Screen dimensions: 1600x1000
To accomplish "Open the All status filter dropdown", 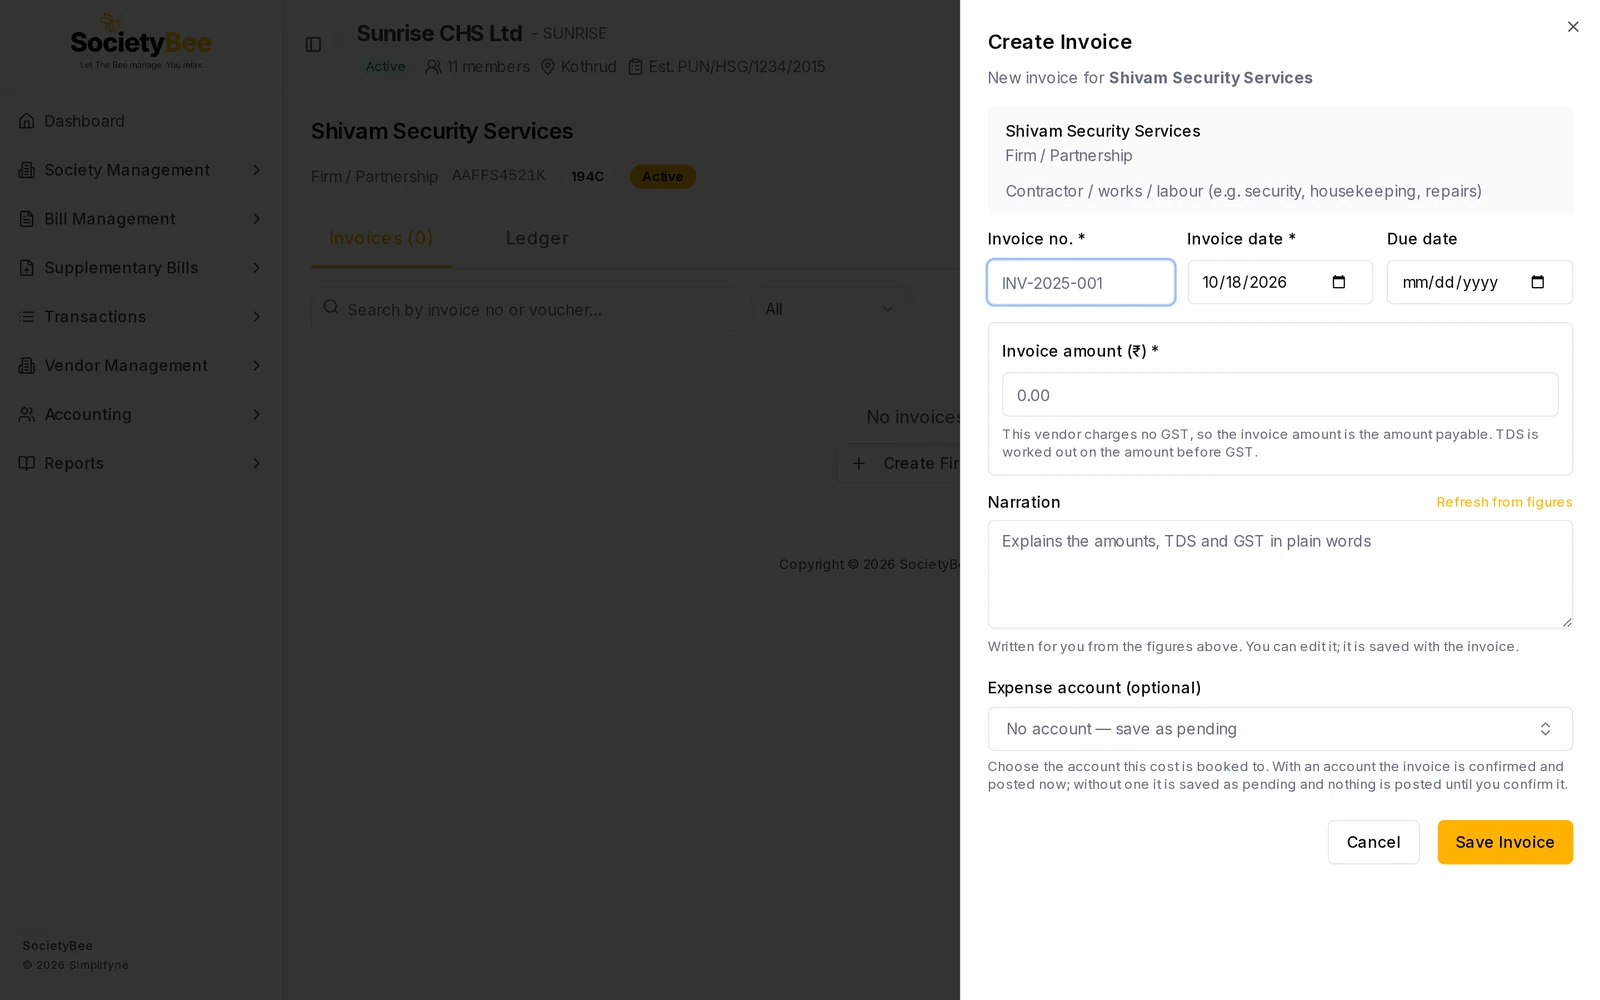I will click(x=830, y=309).
